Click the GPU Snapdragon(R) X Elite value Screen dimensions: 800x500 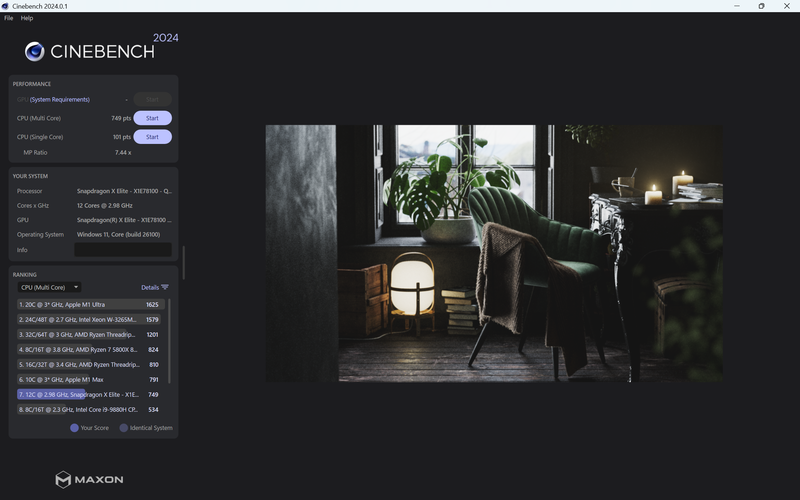tap(124, 220)
